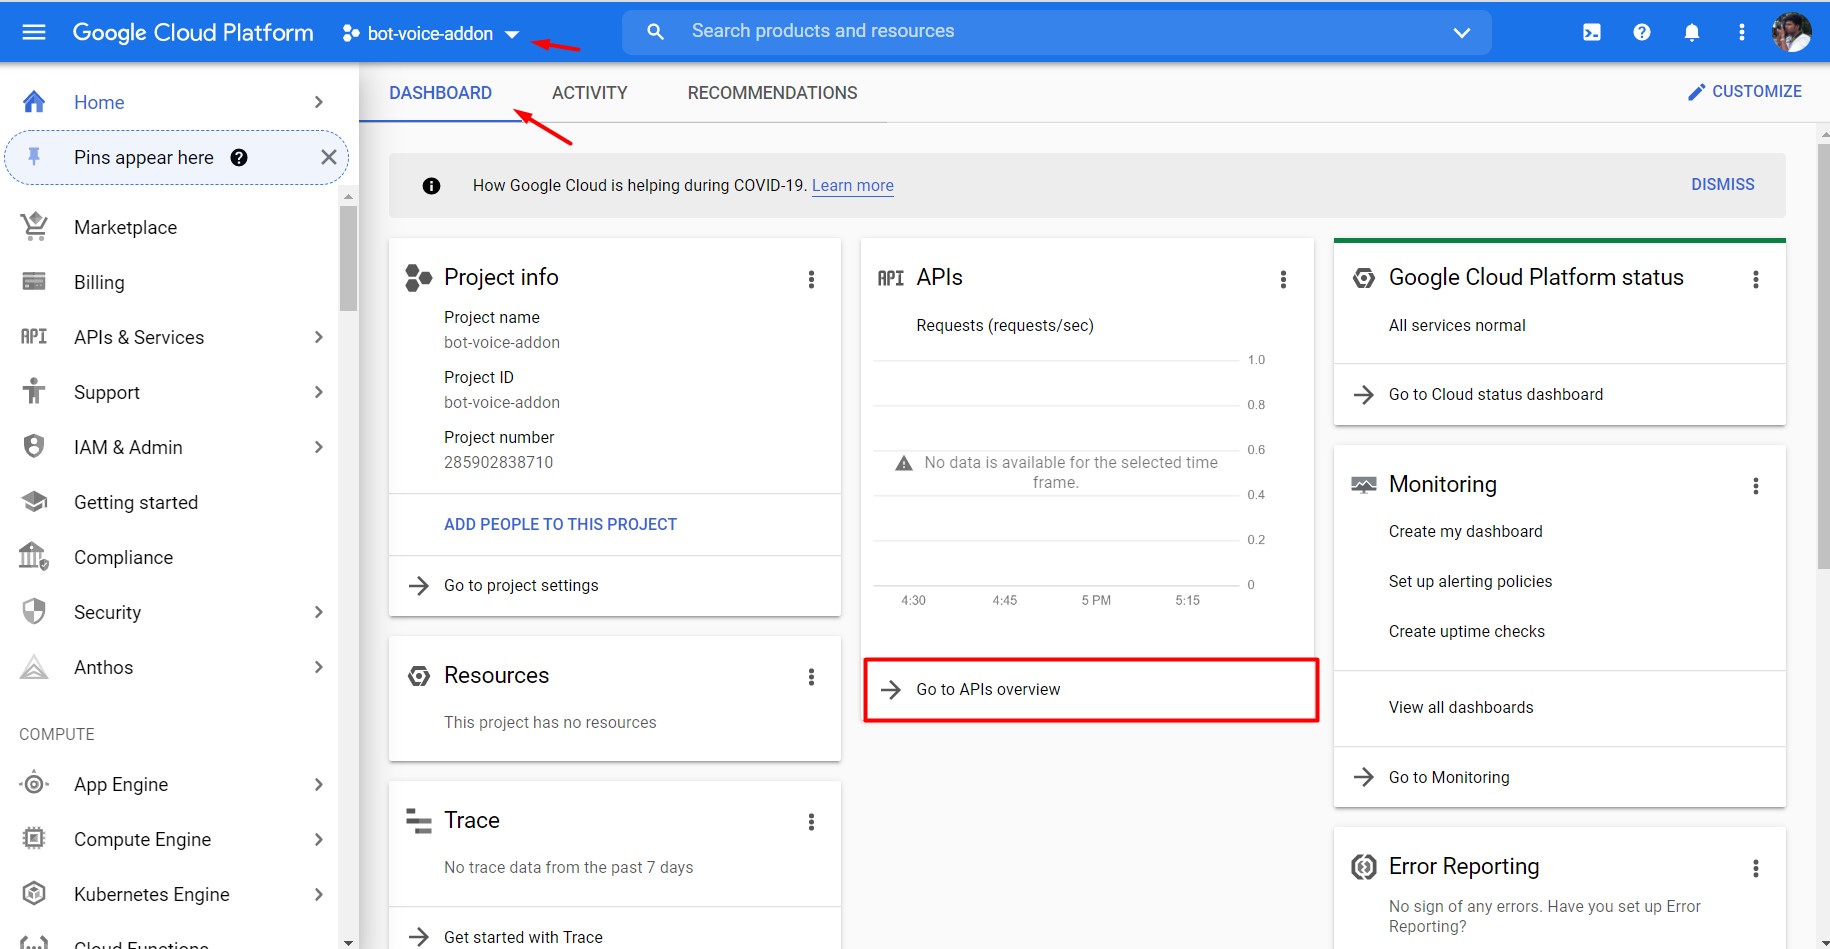Viewport: 1830px width, 949px height.
Task: Open the hamburger navigation menu
Action: point(34,32)
